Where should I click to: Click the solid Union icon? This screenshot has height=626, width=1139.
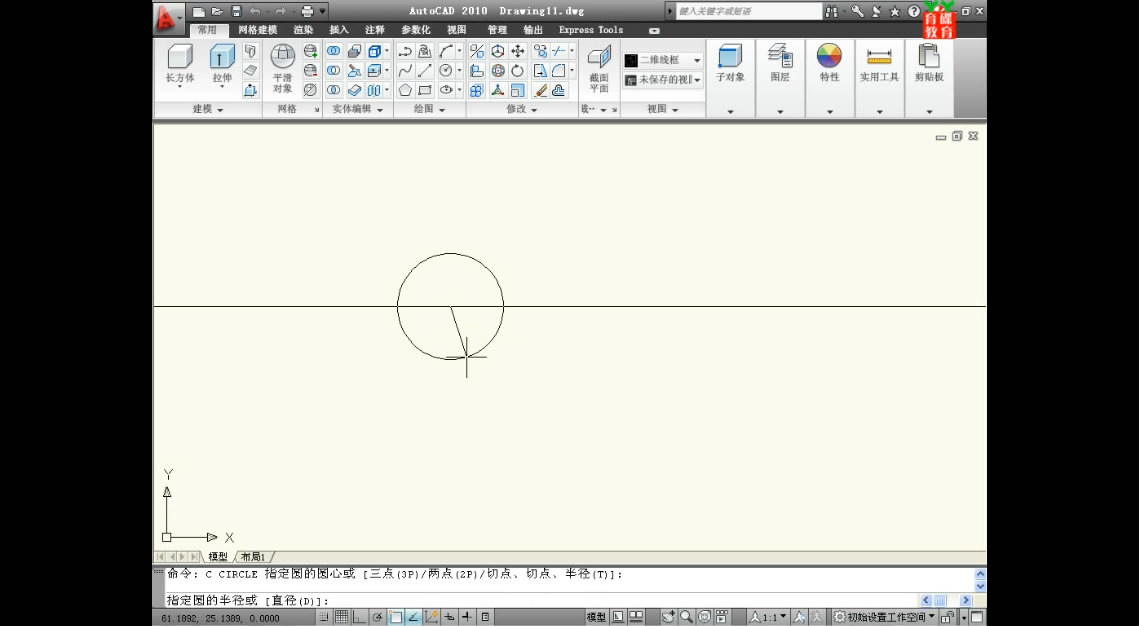click(333, 51)
